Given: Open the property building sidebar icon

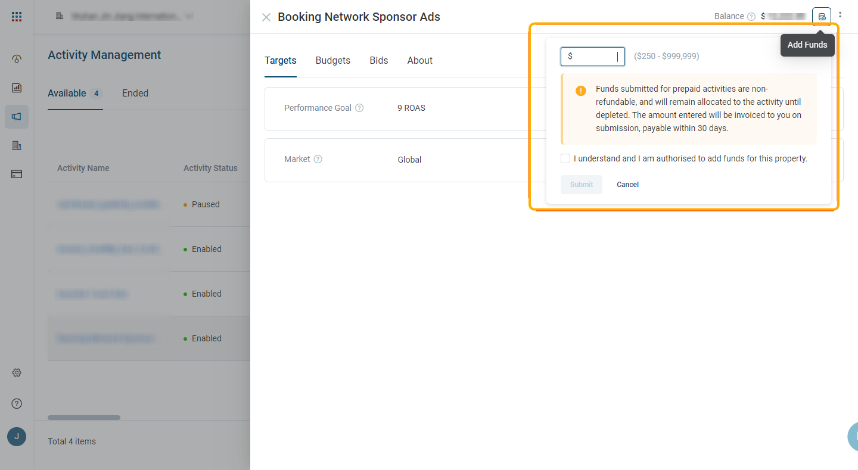Looking at the screenshot, I should [16, 145].
